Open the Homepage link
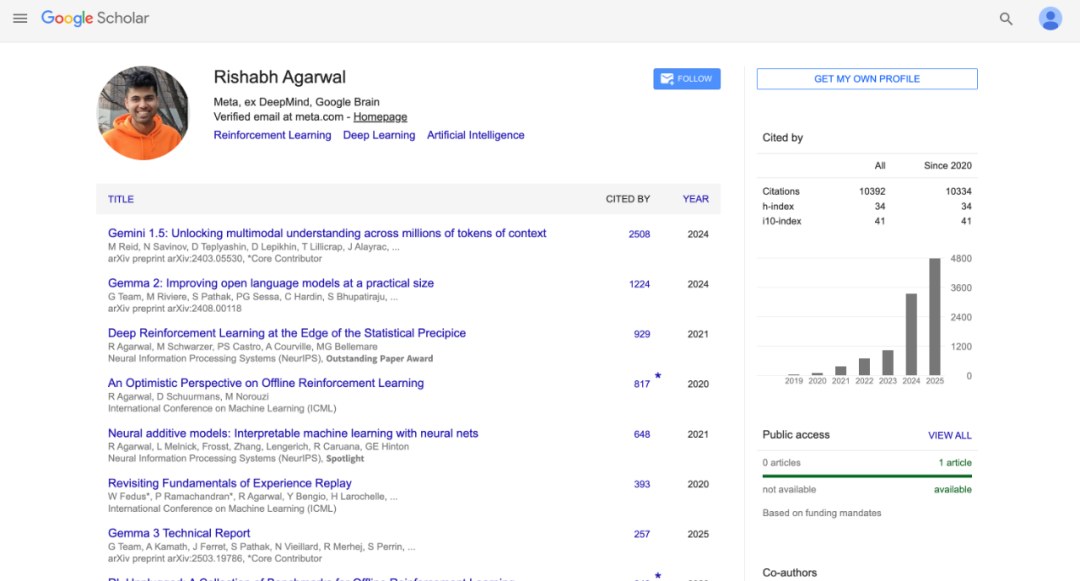Viewport: 1080px width, 581px height. coord(380,117)
